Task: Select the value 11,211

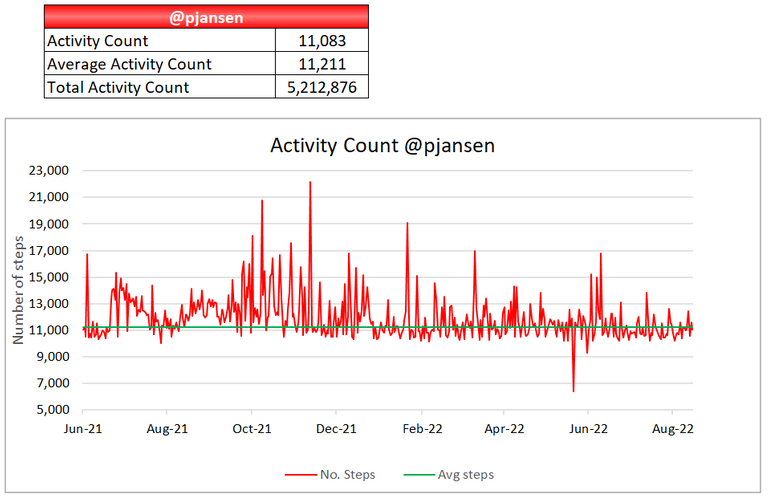Action: pyautogui.click(x=322, y=64)
